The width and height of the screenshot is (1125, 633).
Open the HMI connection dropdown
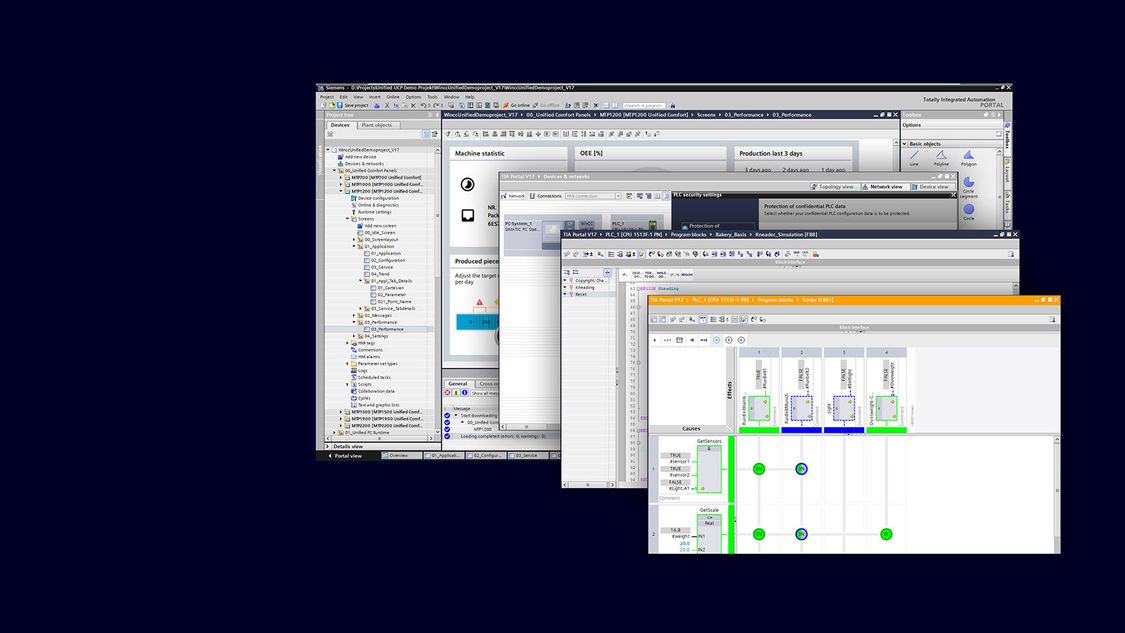pyautogui.click(x=618, y=196)
